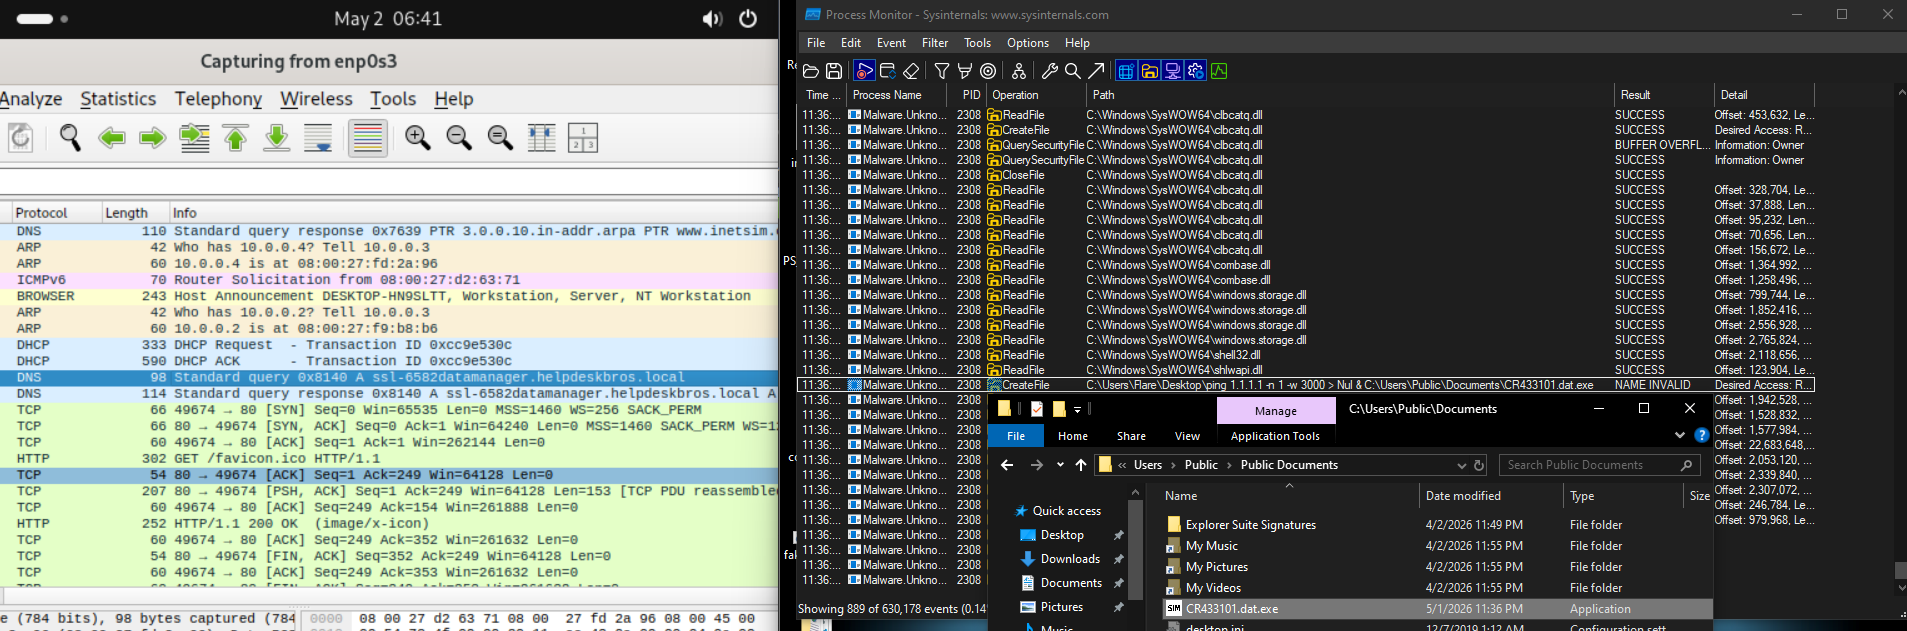The height and width of the screenshot is (631, 1907).
Task: Click Wireshark go to last packet icon
Action: click(276, 137)
